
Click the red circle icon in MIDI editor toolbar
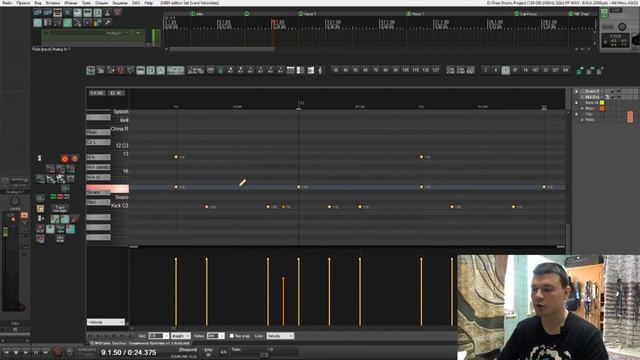click(120, 71)
